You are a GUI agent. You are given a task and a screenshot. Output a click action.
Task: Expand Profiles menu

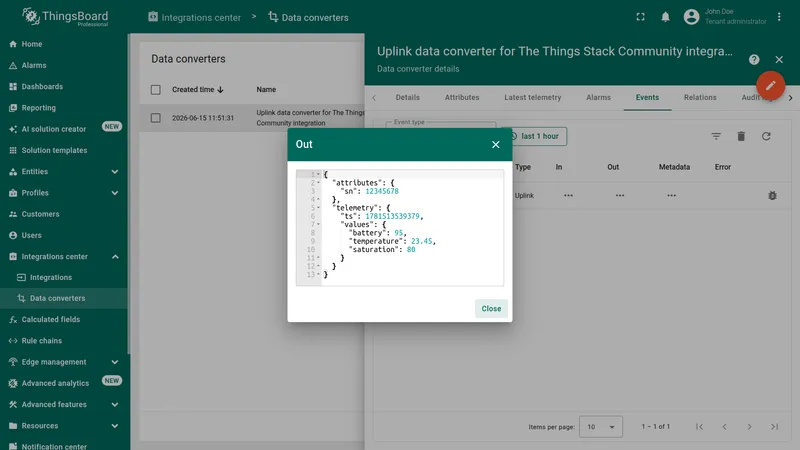click(x=115, y=193)
